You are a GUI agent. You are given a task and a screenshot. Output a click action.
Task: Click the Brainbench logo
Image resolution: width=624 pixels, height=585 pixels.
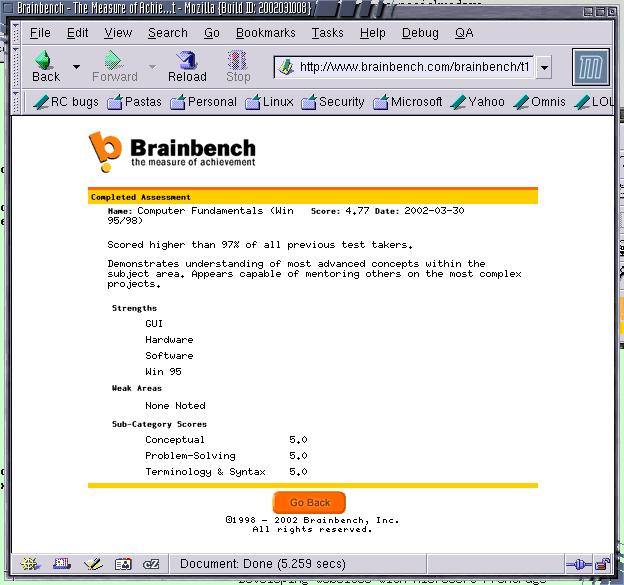point(172,152)
